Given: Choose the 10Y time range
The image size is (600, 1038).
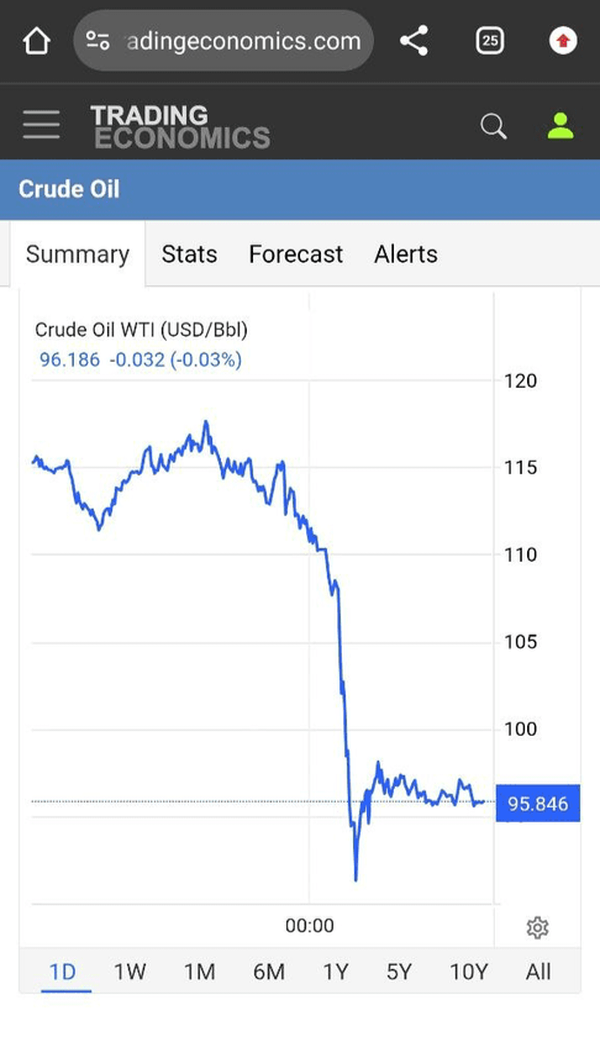Looking at the screenshot, I should pos(468,971).
